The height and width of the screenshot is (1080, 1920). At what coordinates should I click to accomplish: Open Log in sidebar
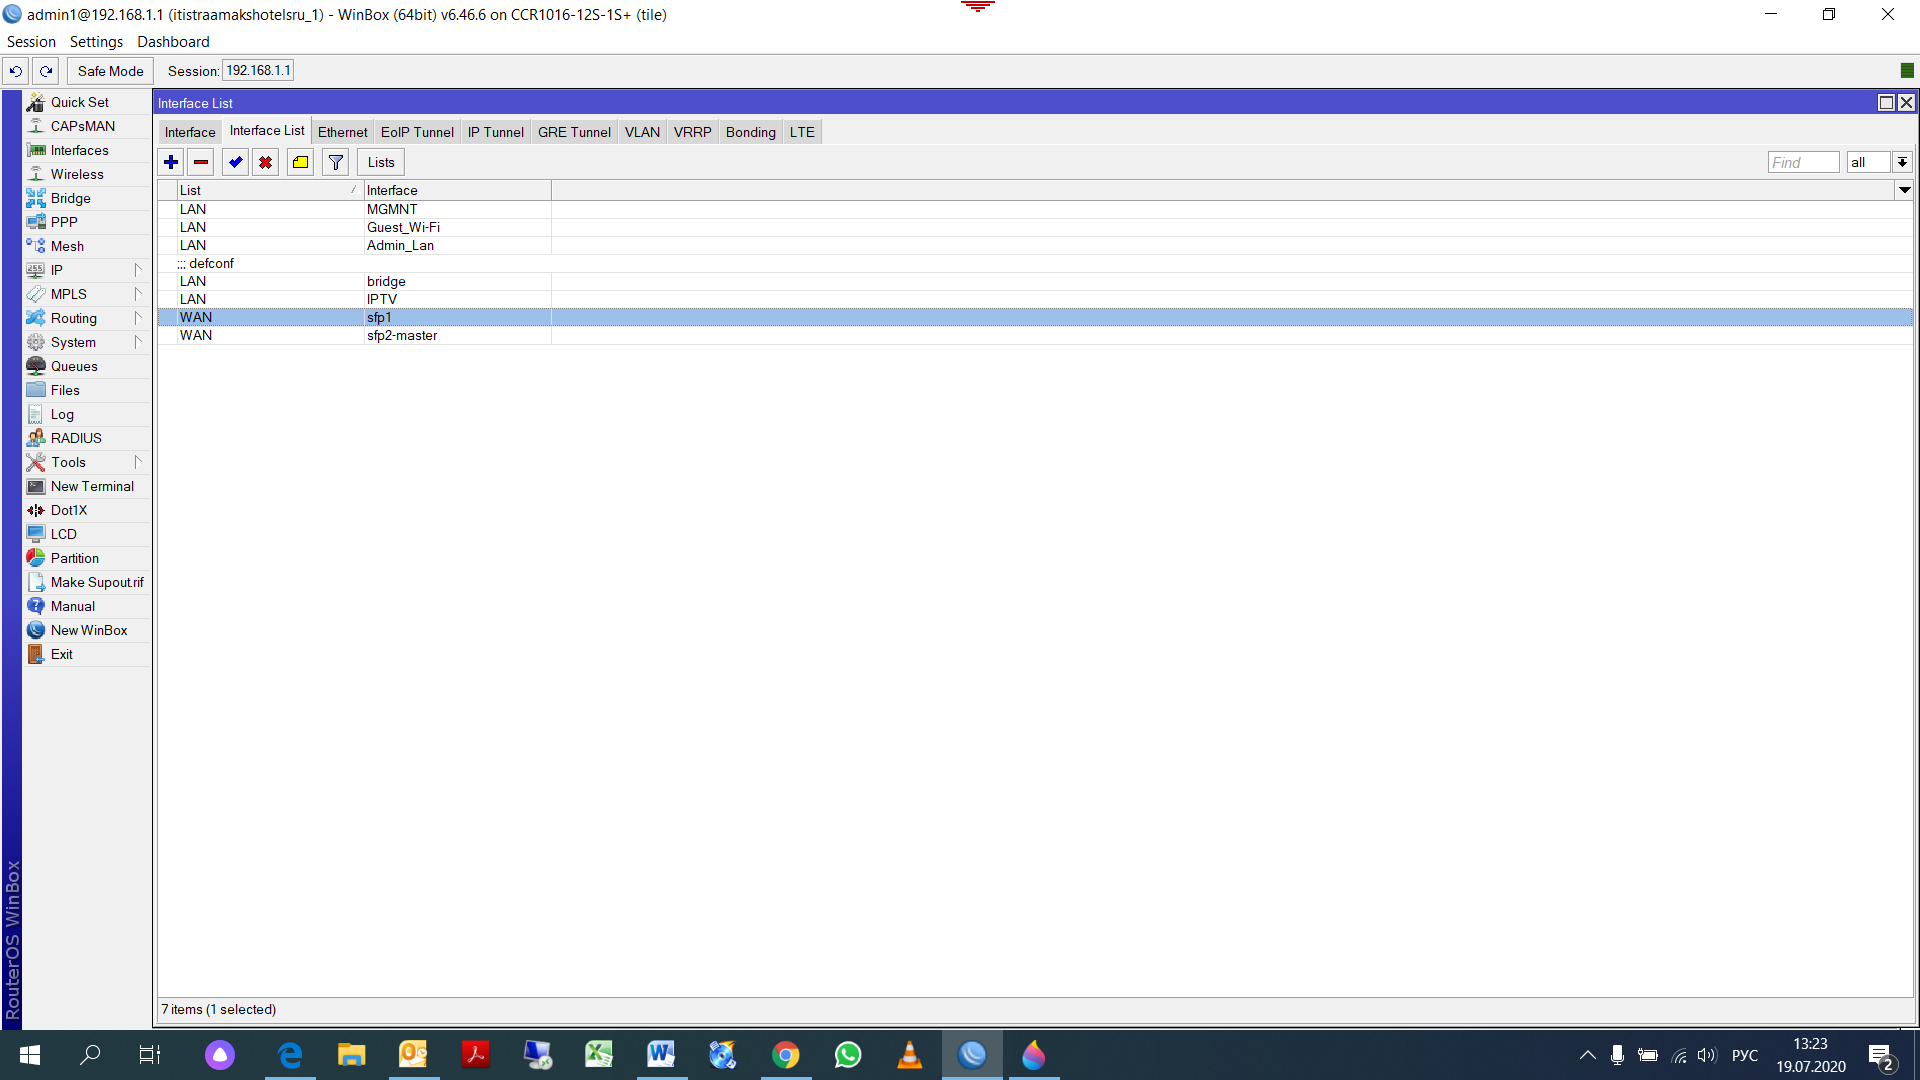pos(87,414)
